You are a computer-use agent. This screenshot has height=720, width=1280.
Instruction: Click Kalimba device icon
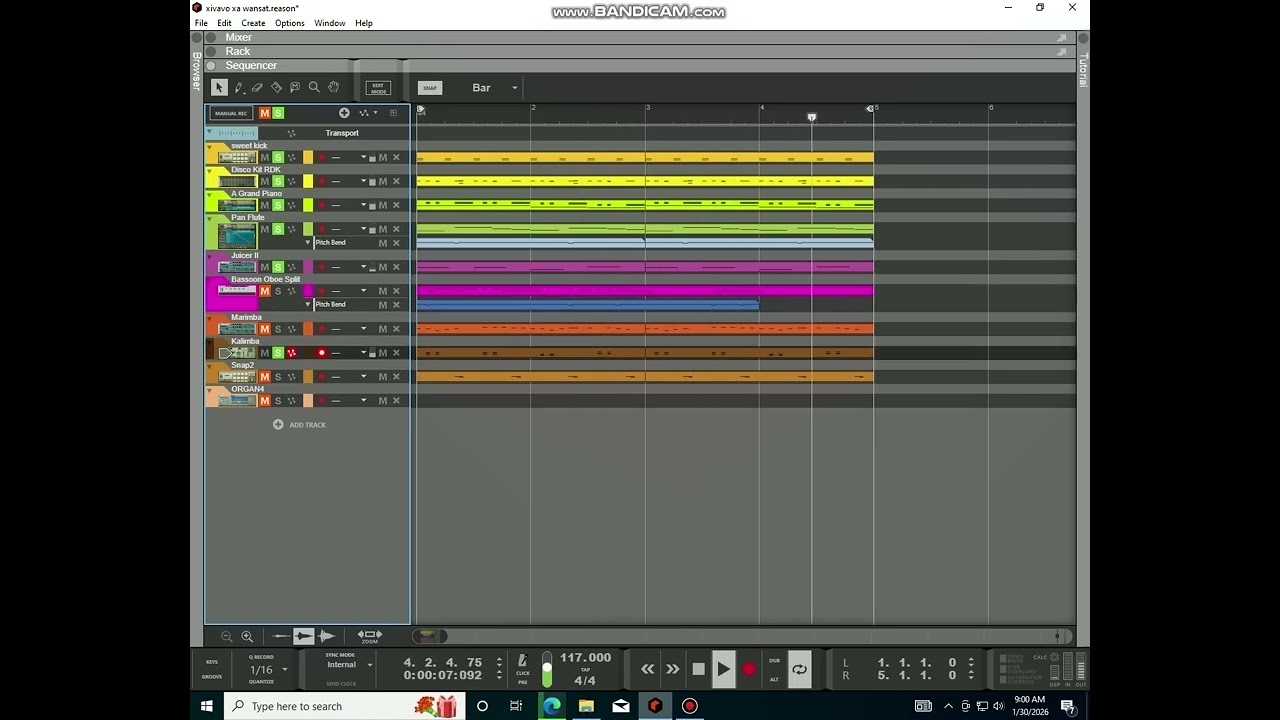tap(238, 353)
